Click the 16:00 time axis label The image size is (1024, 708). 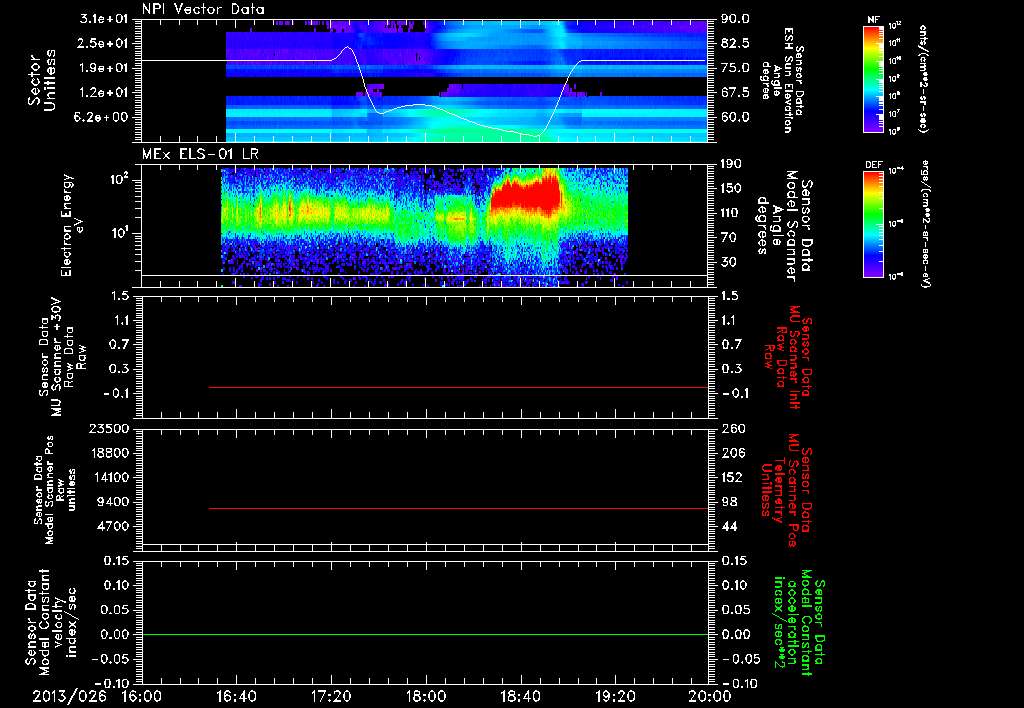tap(142, 696)
